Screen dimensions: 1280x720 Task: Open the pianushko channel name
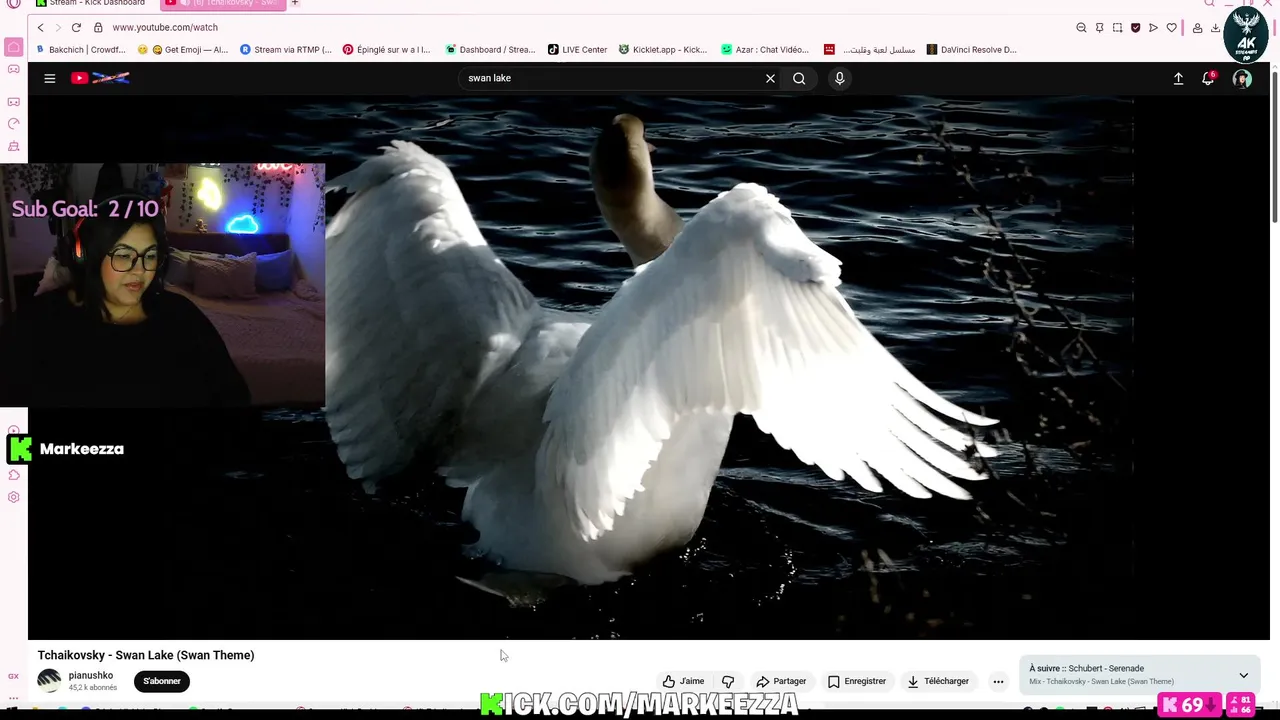click(x=91, y=675)
